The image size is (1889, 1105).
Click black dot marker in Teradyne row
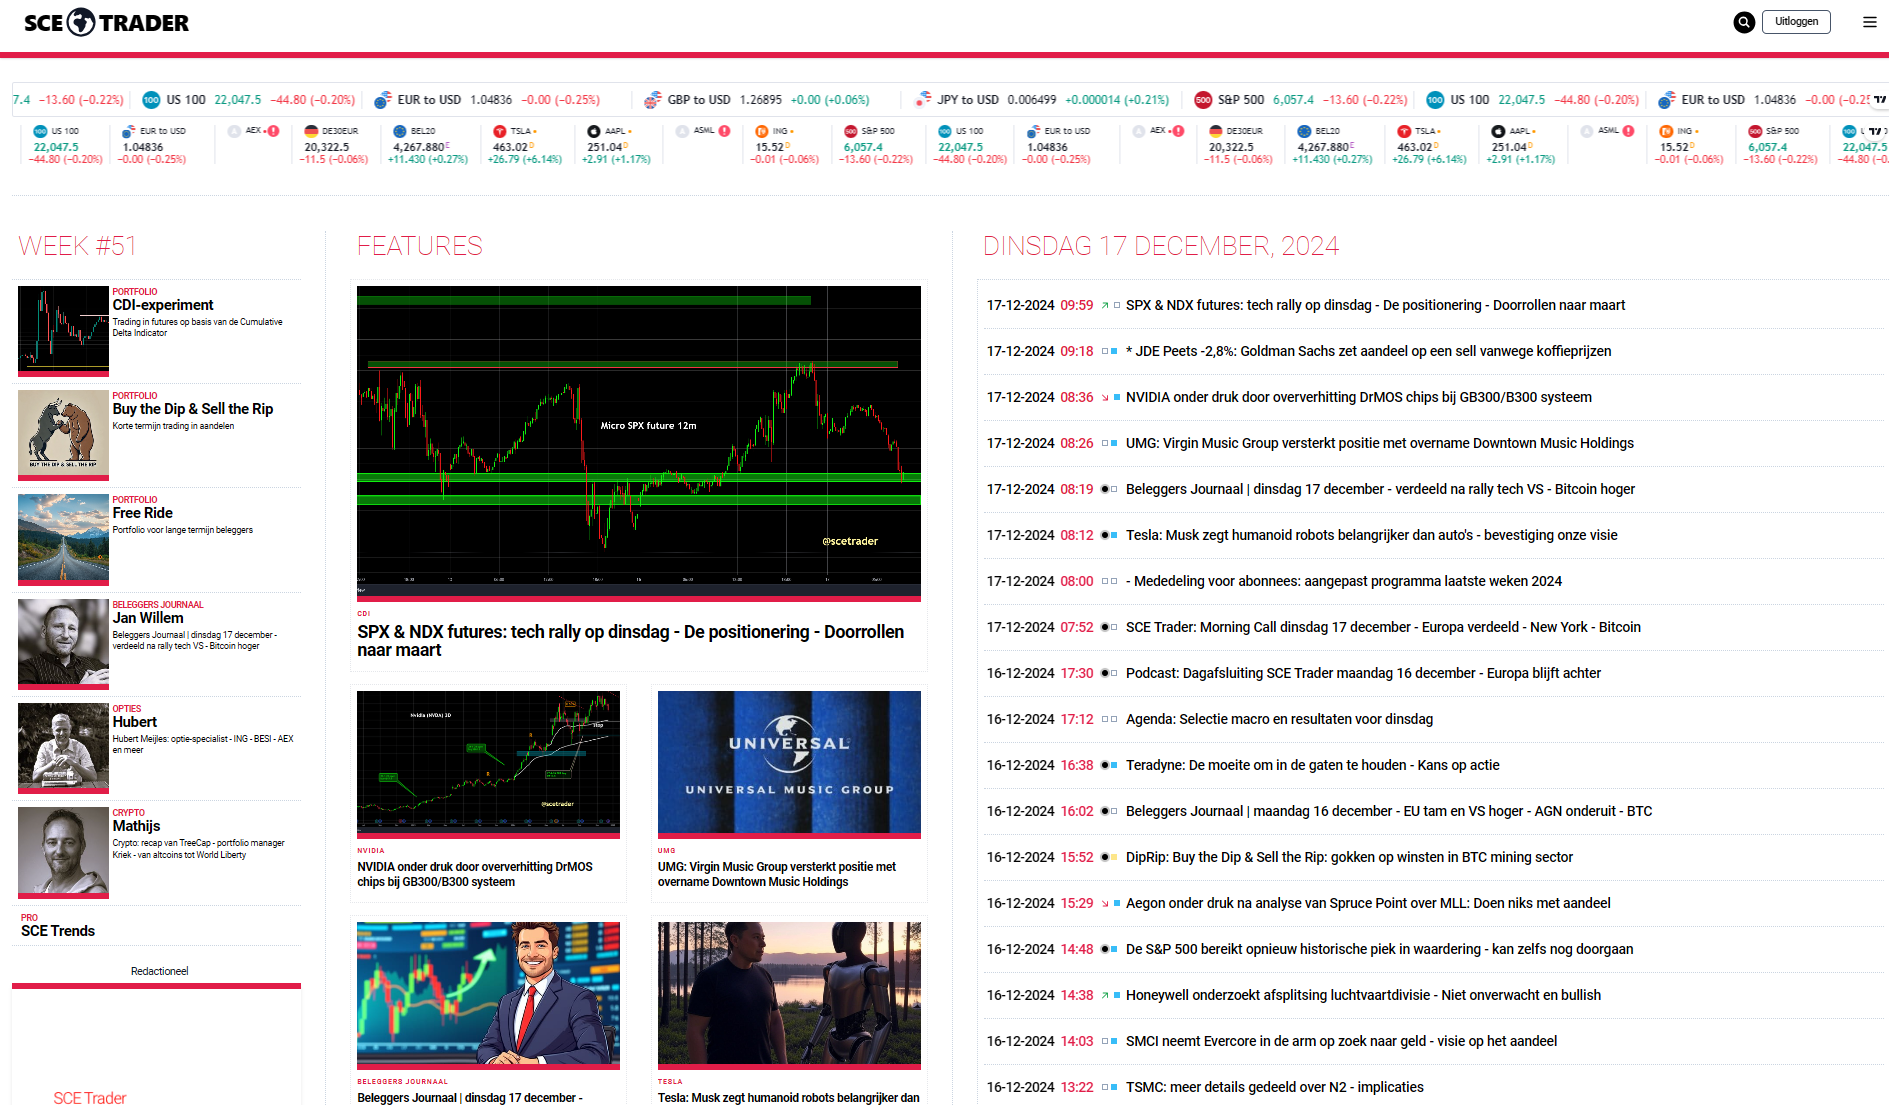click(1105, 766)
